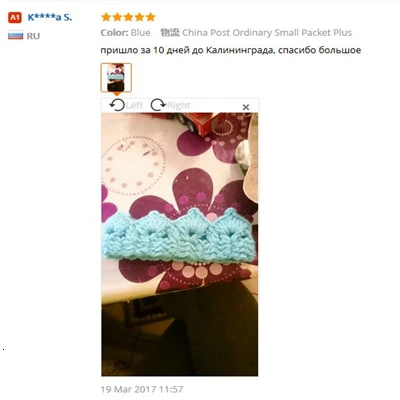Click the RU country label
The height and width of the screenshot is (400, 400).
(x=33, y=36)
